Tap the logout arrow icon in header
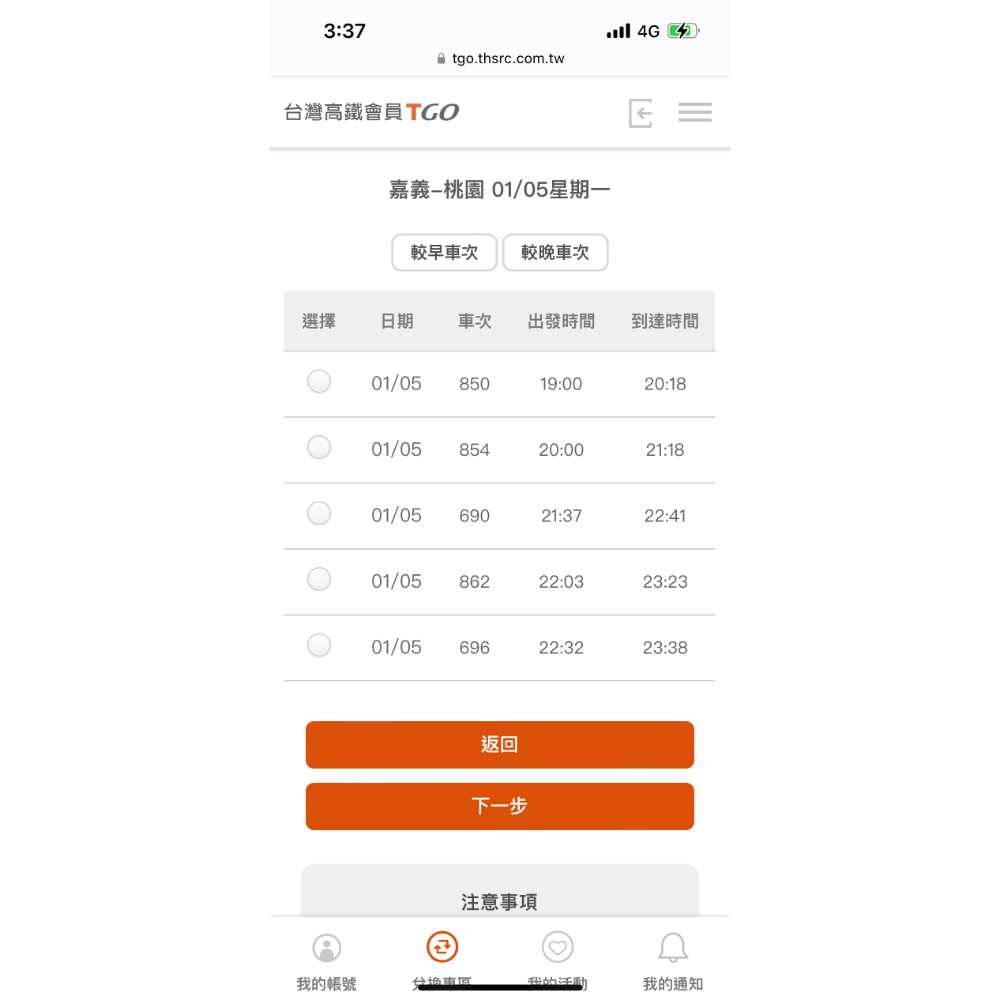The height and width of the screenshot is (1000, 1000). (640, 113)
